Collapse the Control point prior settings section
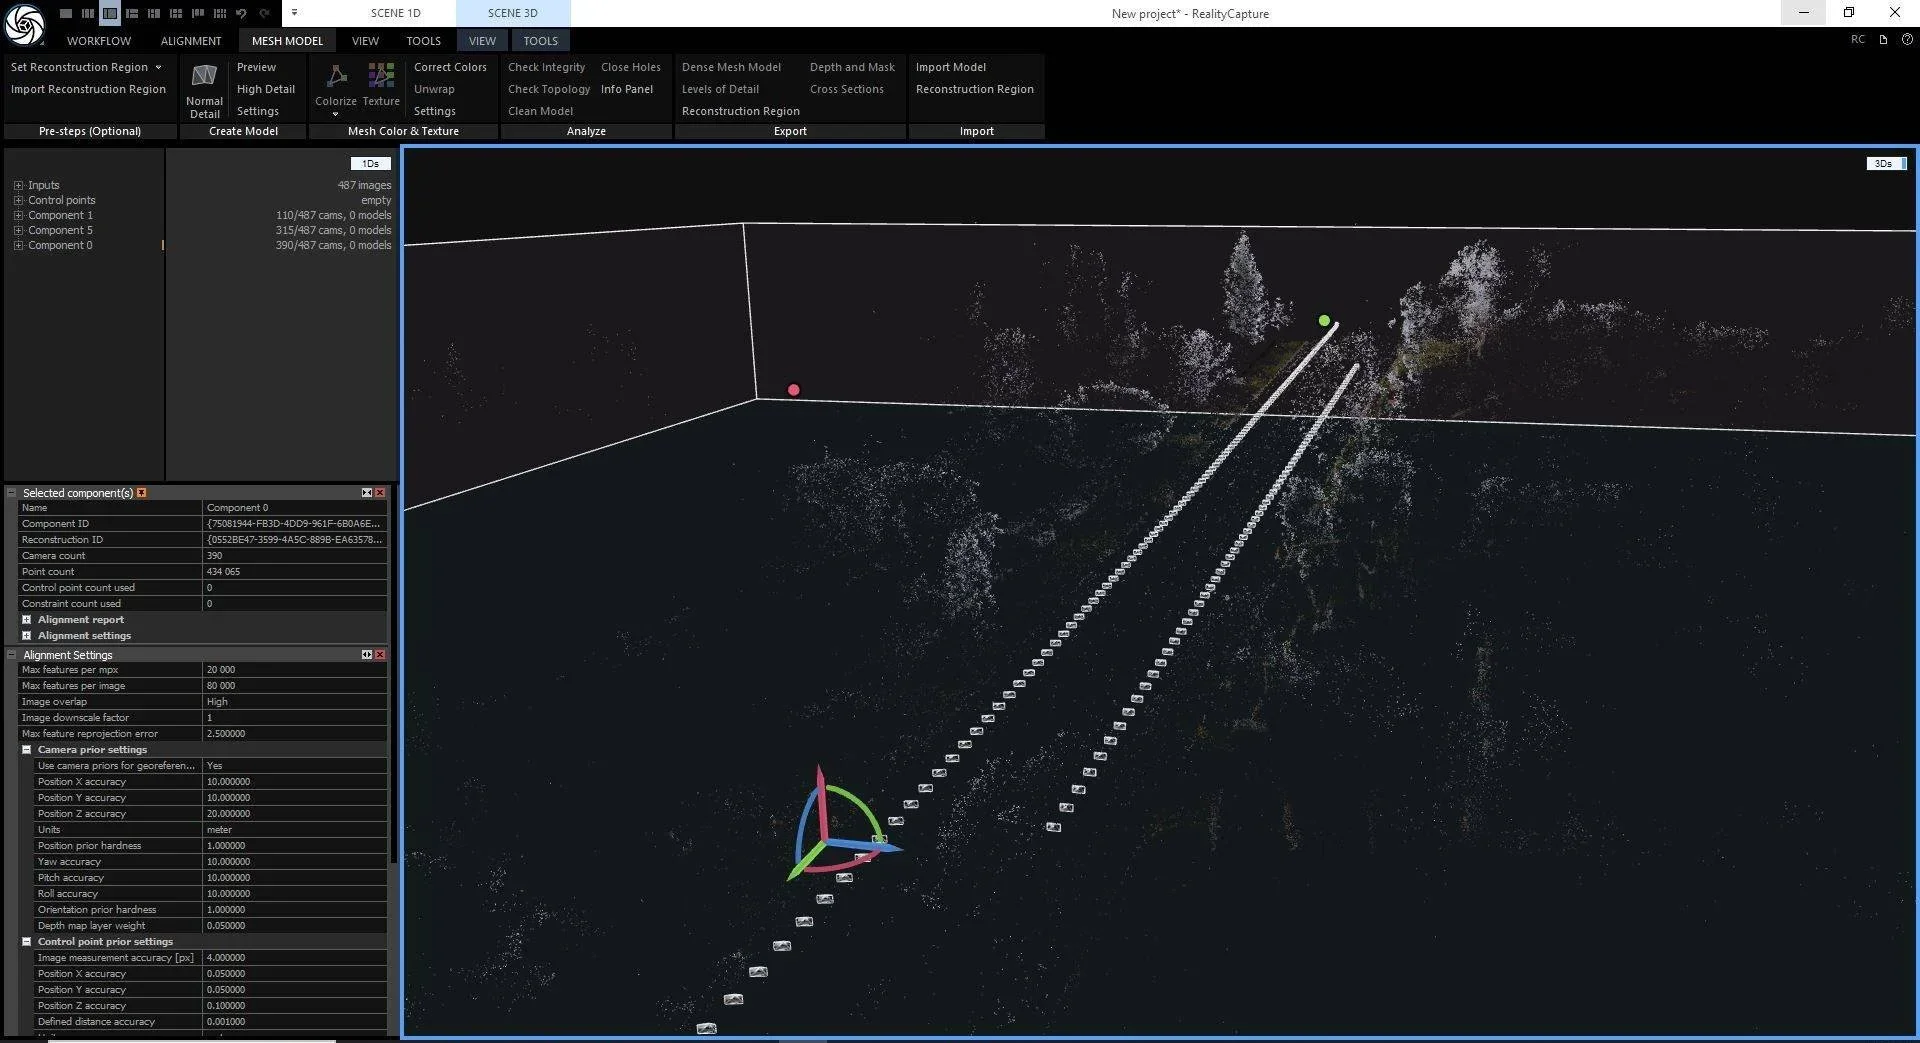This screenshot has height=1043, width=1920. click(27, 942)
